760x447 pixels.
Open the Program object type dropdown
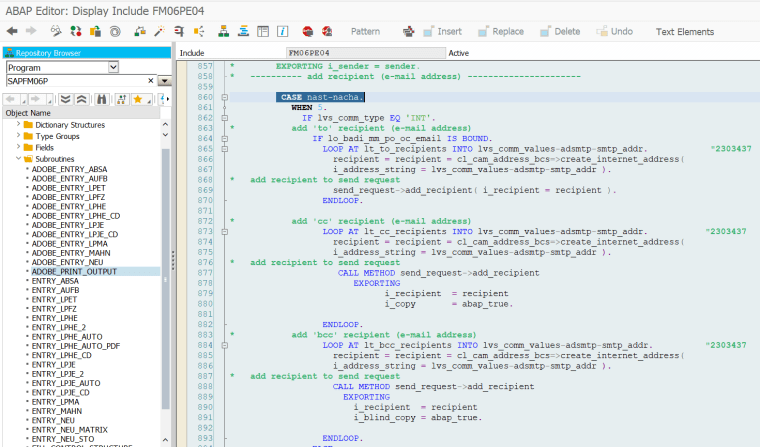113,67
